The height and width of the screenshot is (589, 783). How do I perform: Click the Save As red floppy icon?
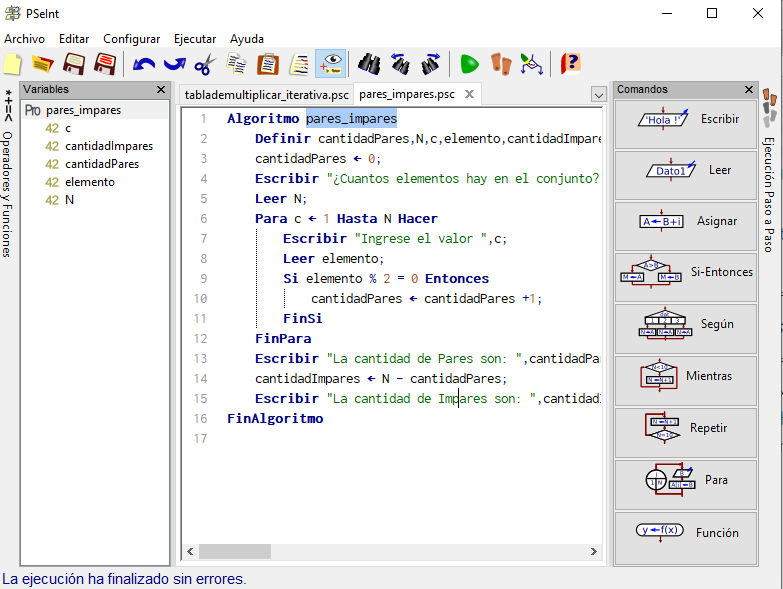[105, 64]
